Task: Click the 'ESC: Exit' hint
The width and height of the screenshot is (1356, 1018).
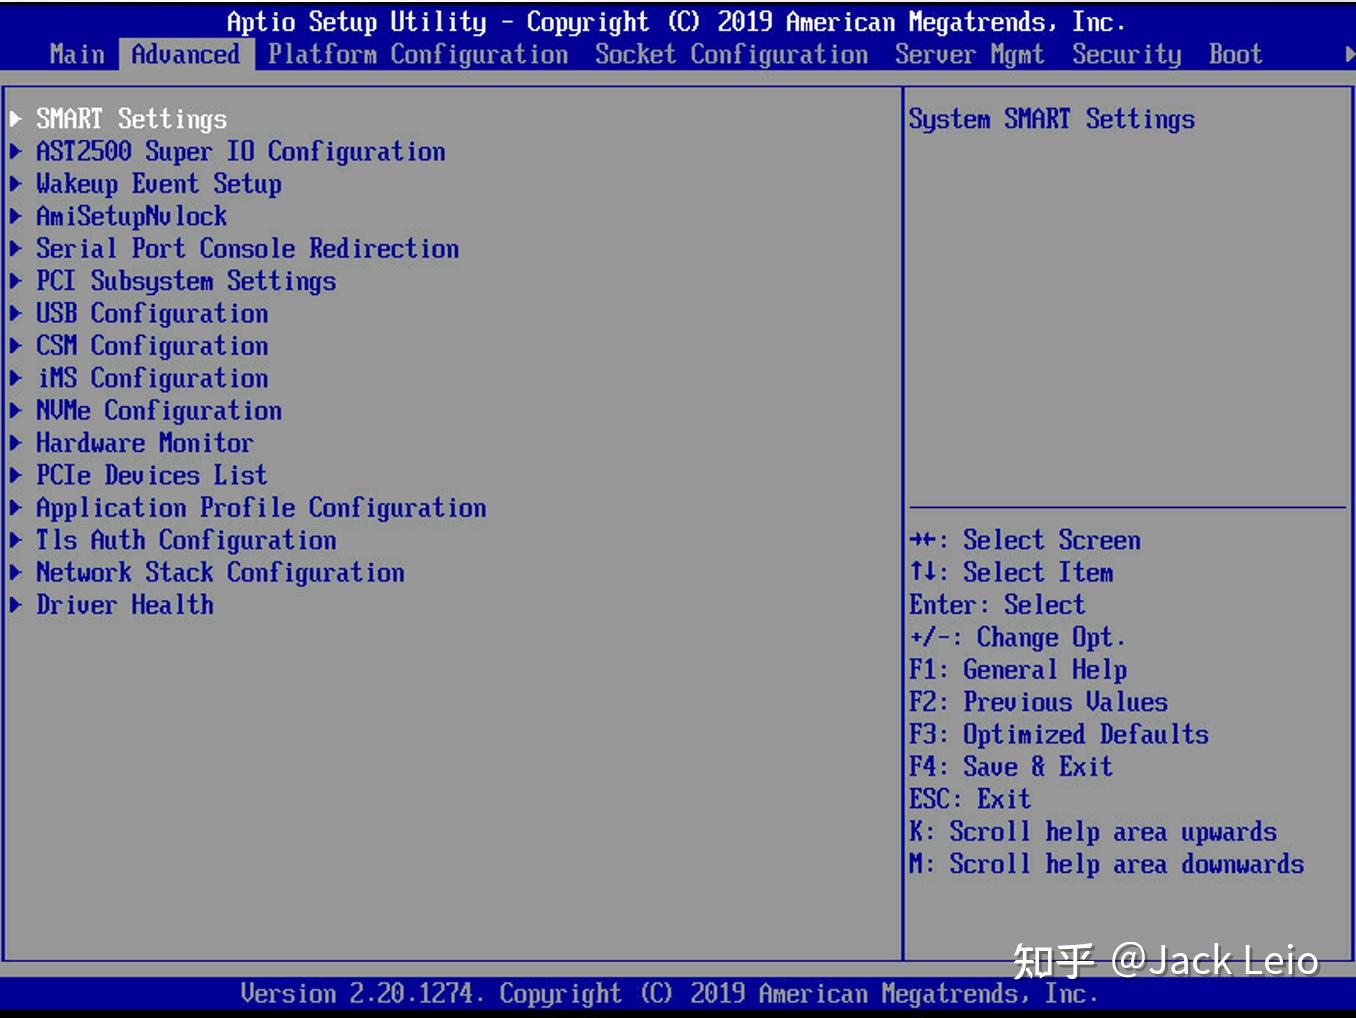Action: point(970,799)
